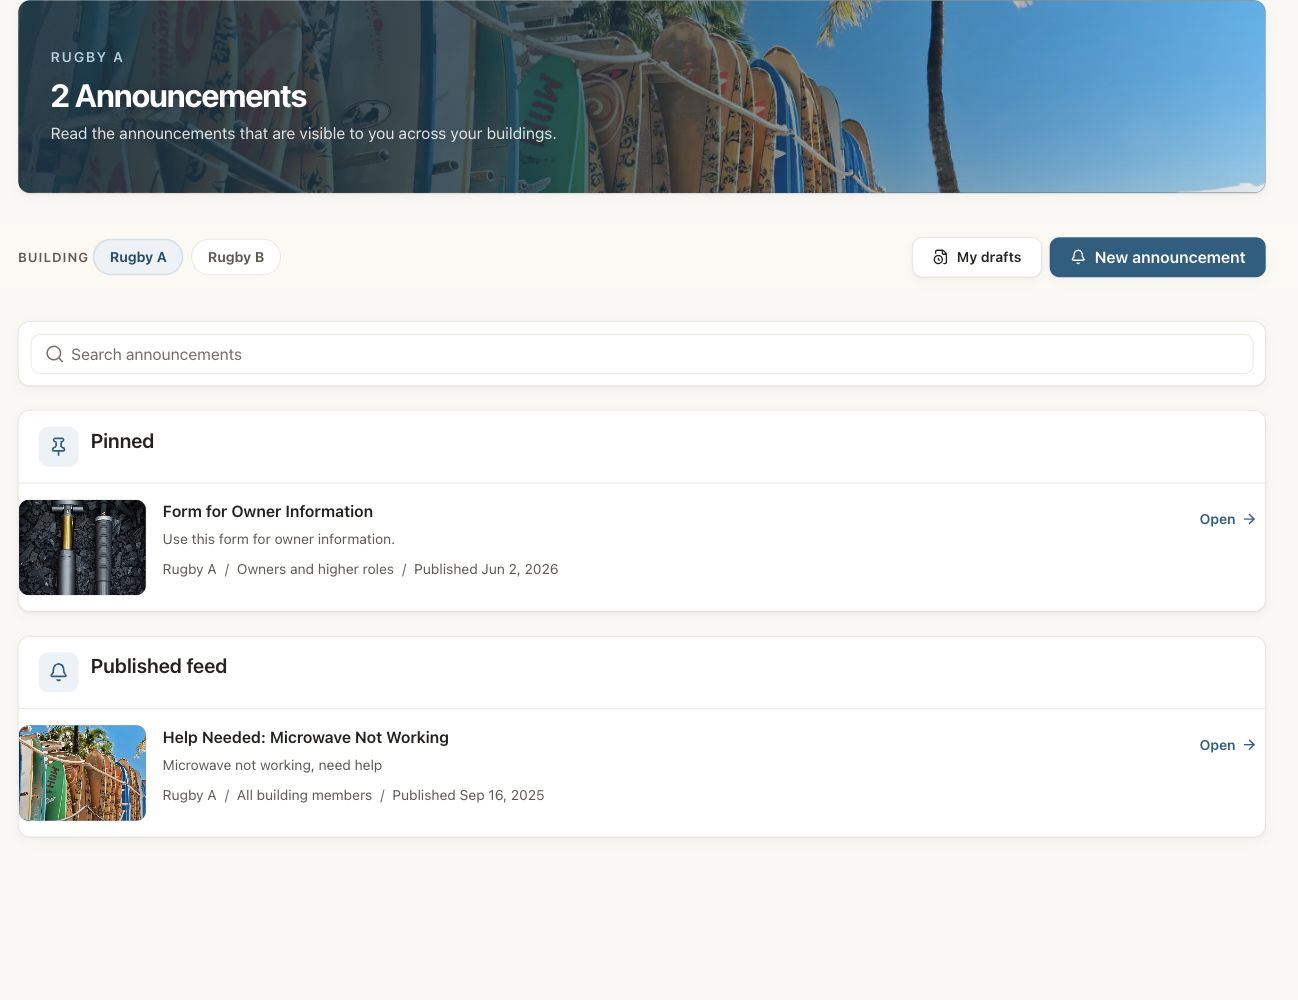
Task: Open My drafts
Action: pyautogui.click(x=977, y=257)
